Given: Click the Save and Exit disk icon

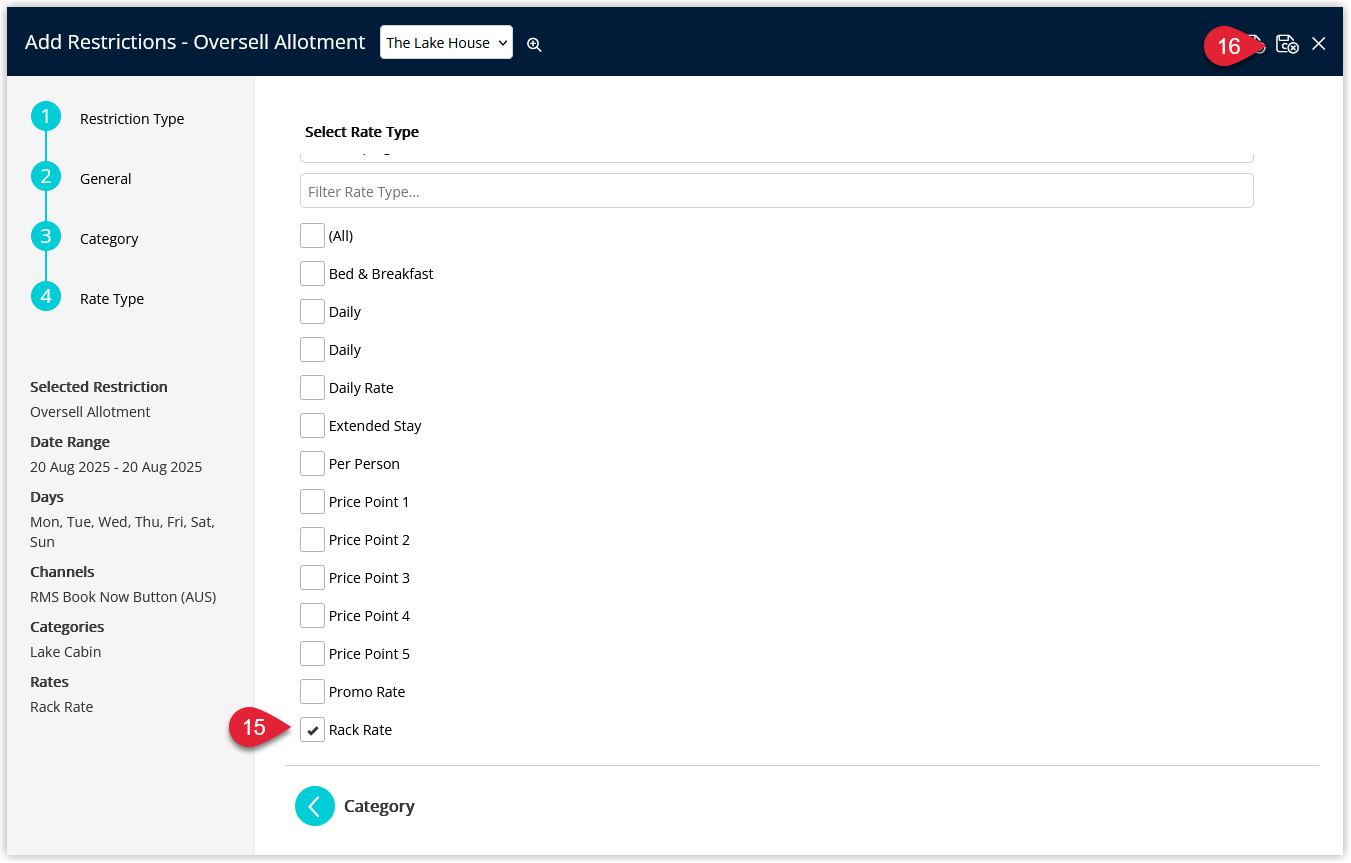Looking at the screenshot, I should (1287, 43).
